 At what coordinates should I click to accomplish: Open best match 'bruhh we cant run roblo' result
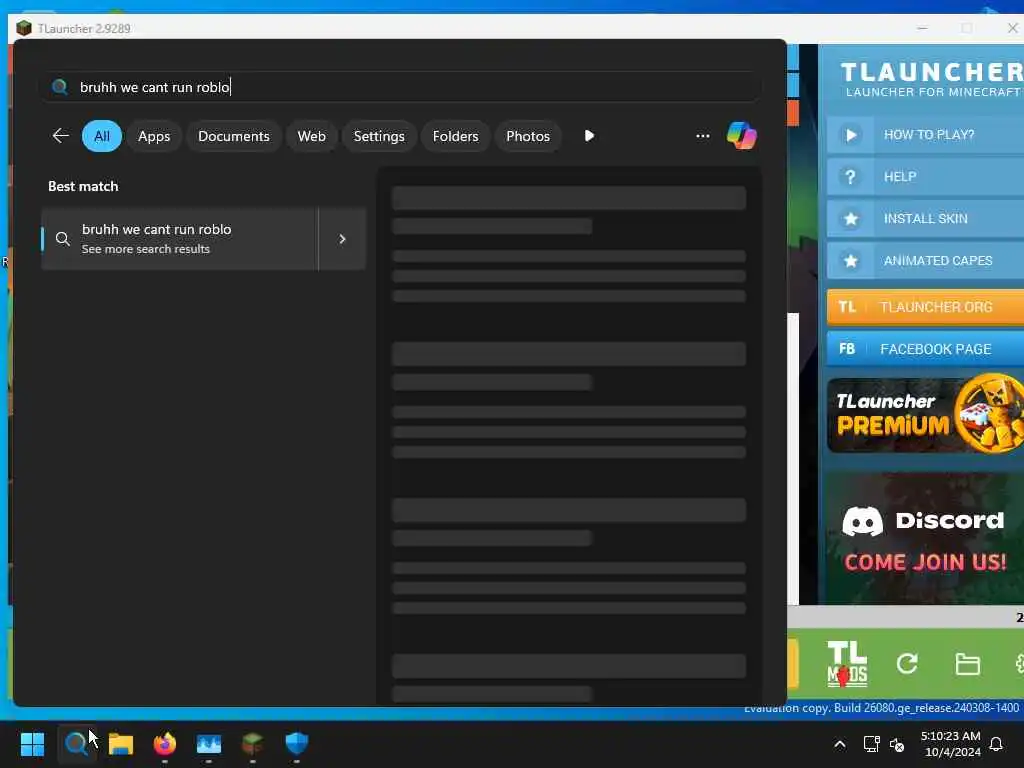pos(180,239)
